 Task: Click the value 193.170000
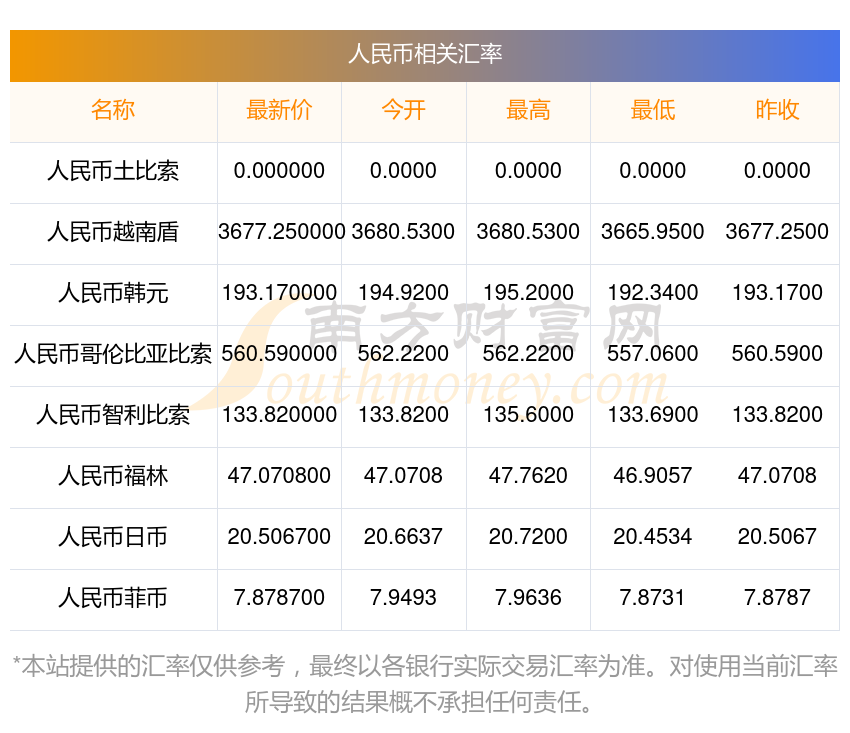coord(279,293)
